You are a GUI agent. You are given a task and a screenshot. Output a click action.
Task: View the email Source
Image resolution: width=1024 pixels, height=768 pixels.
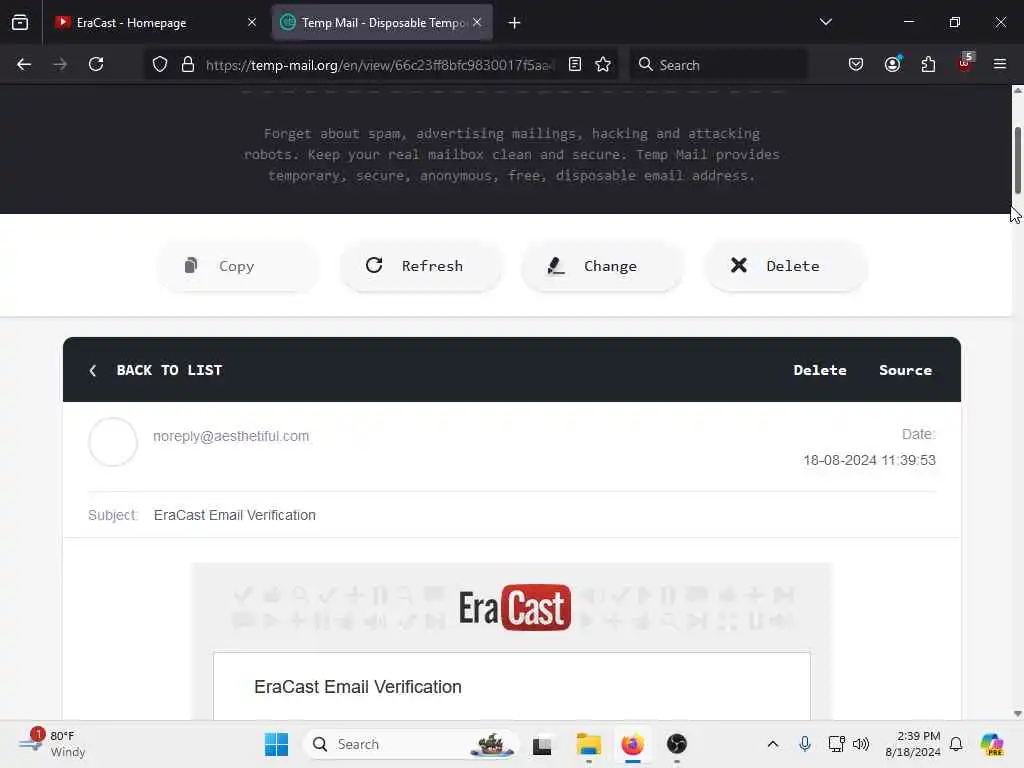[905, 370]
